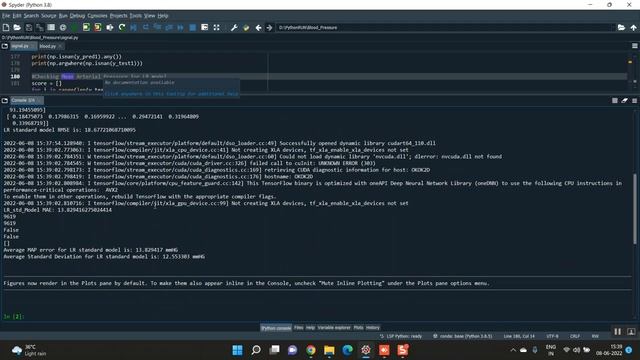Click LSP Python ready status

401,336
